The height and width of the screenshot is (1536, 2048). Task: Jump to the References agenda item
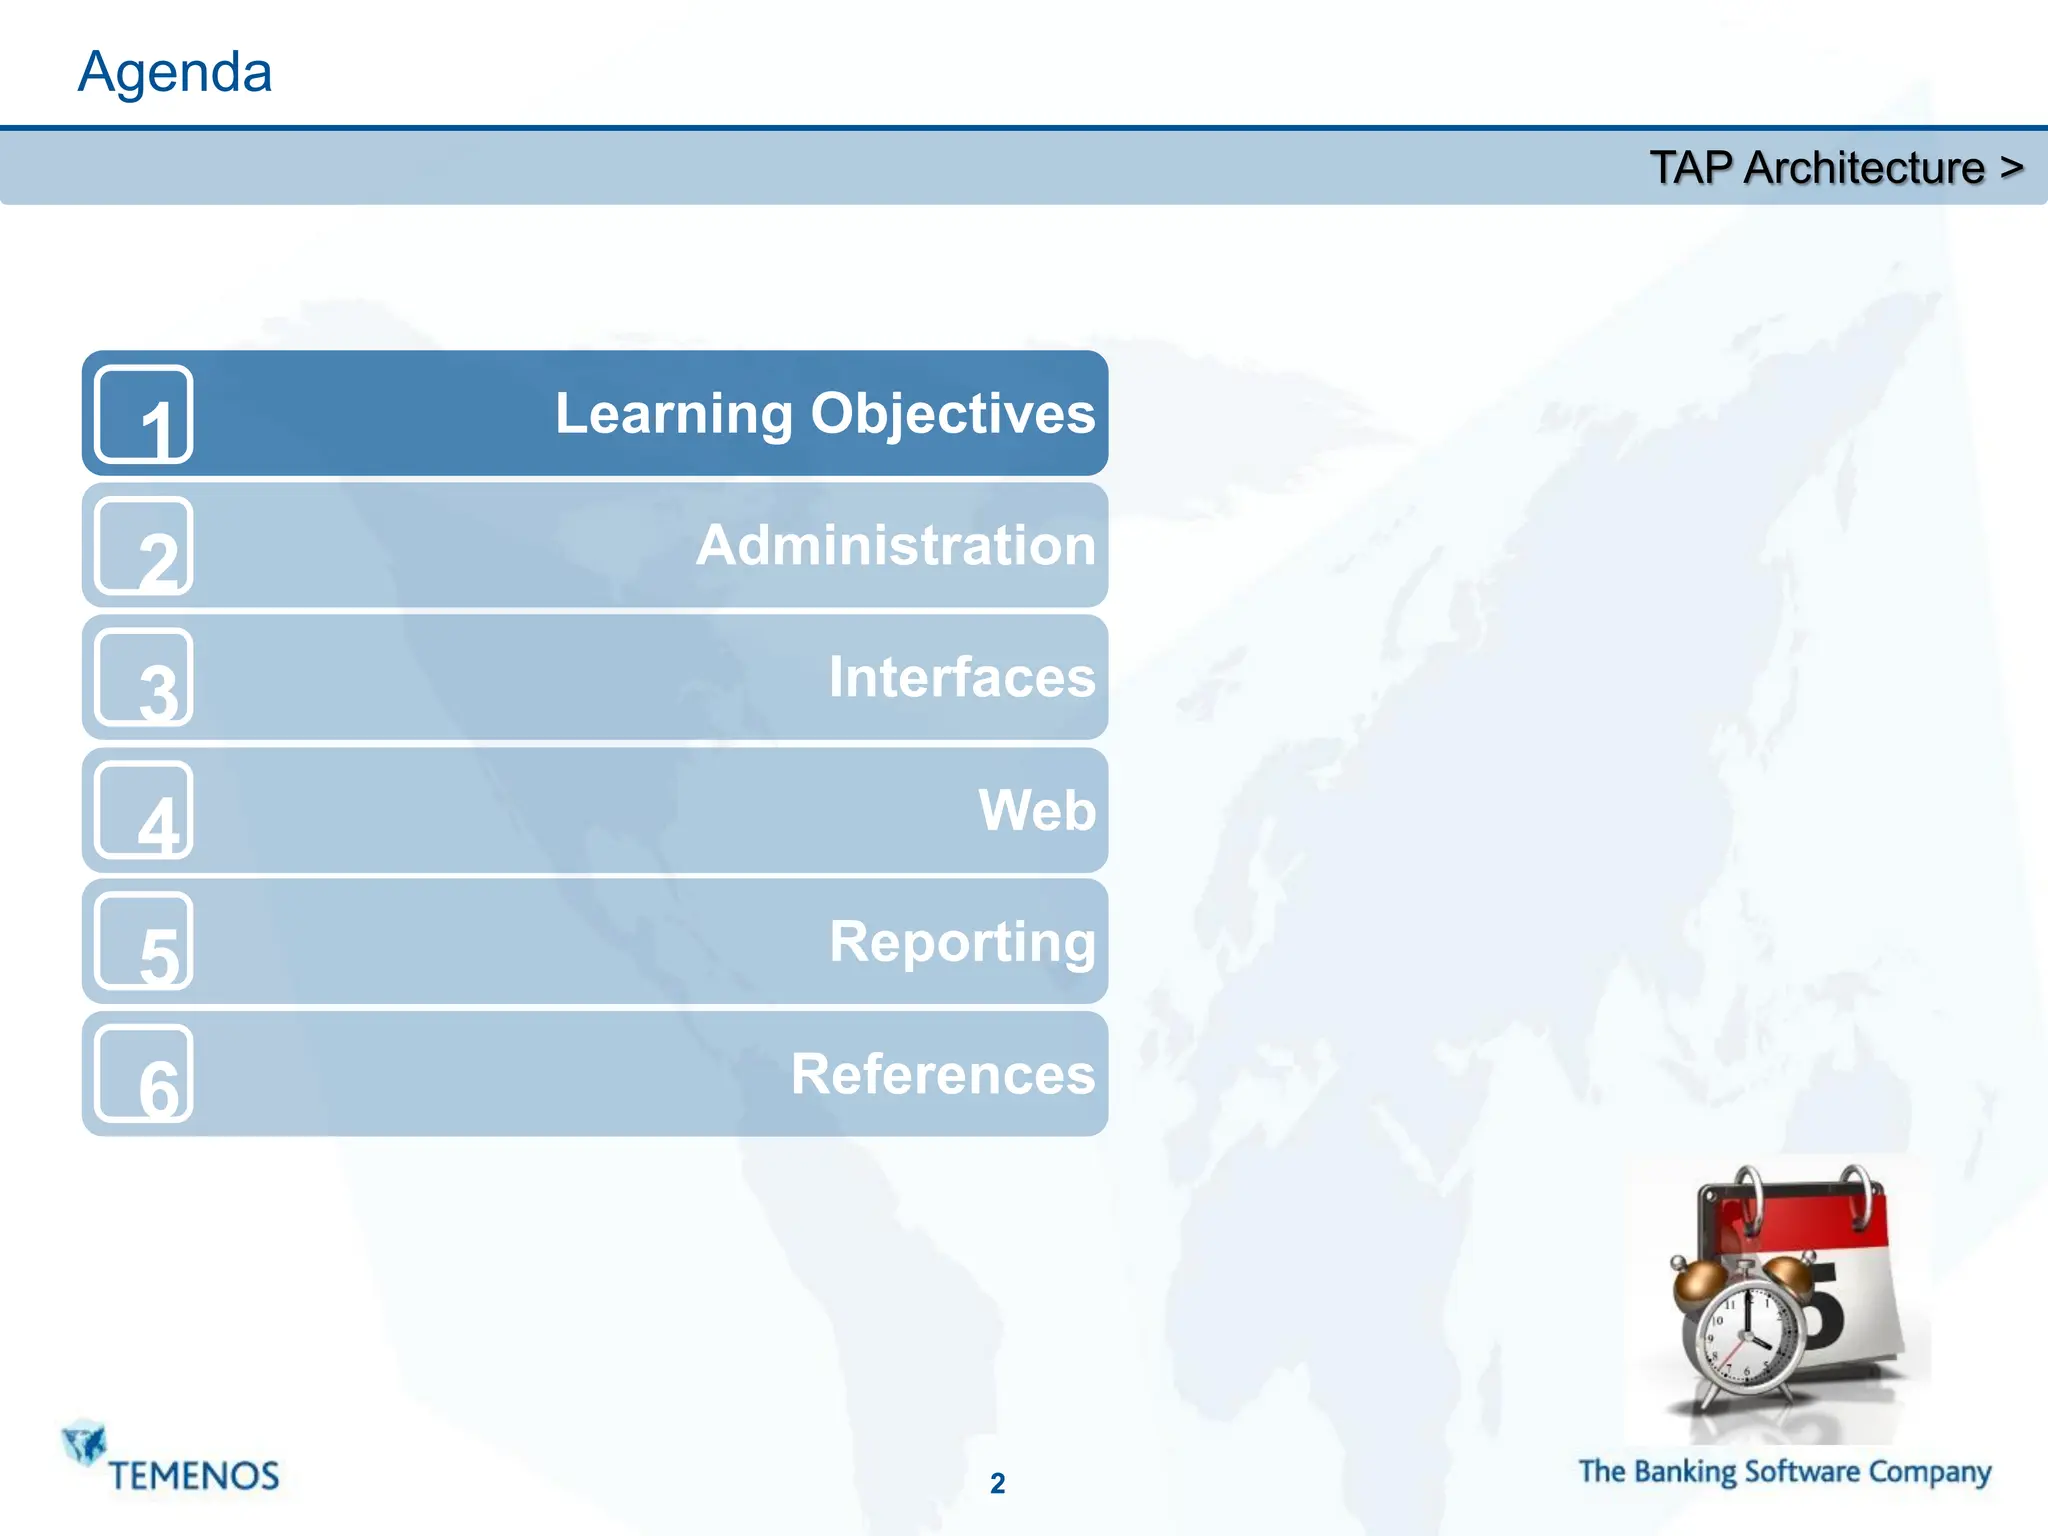595,1073
